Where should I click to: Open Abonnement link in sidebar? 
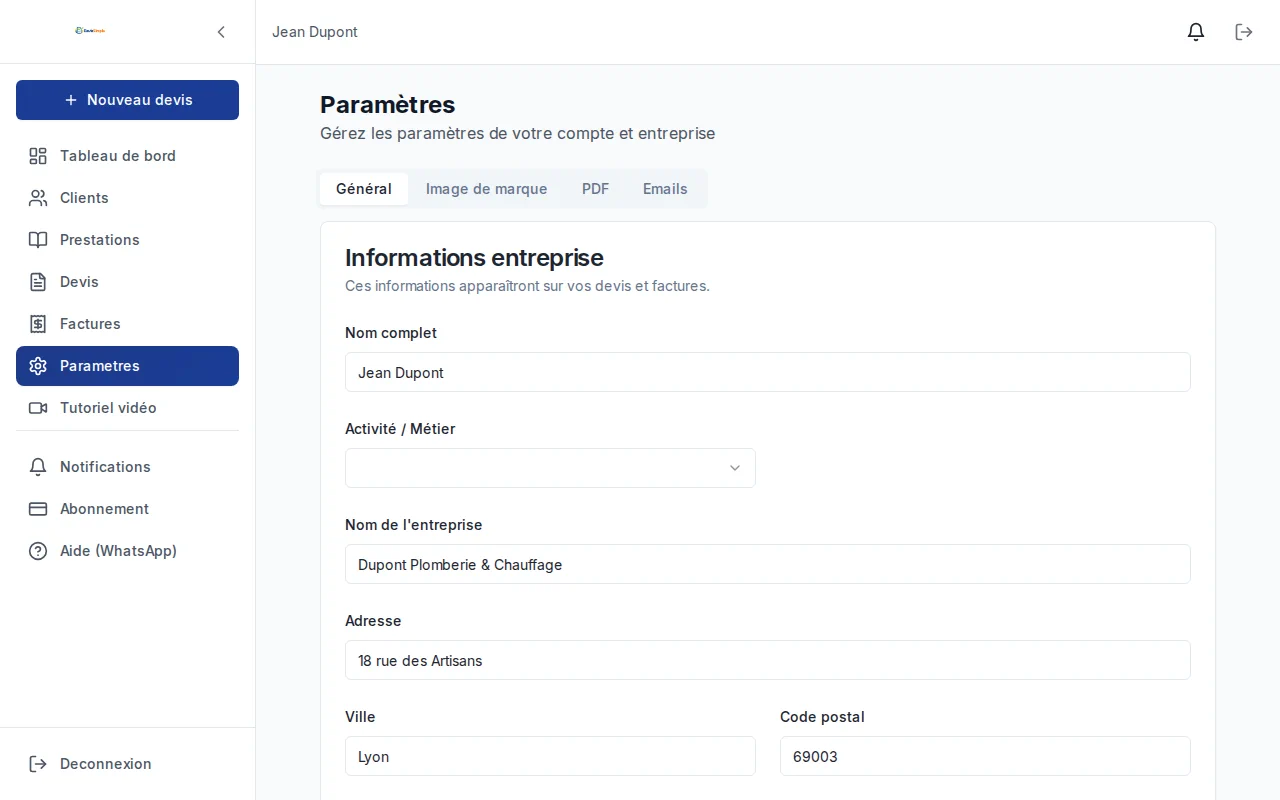click(127, 509)
